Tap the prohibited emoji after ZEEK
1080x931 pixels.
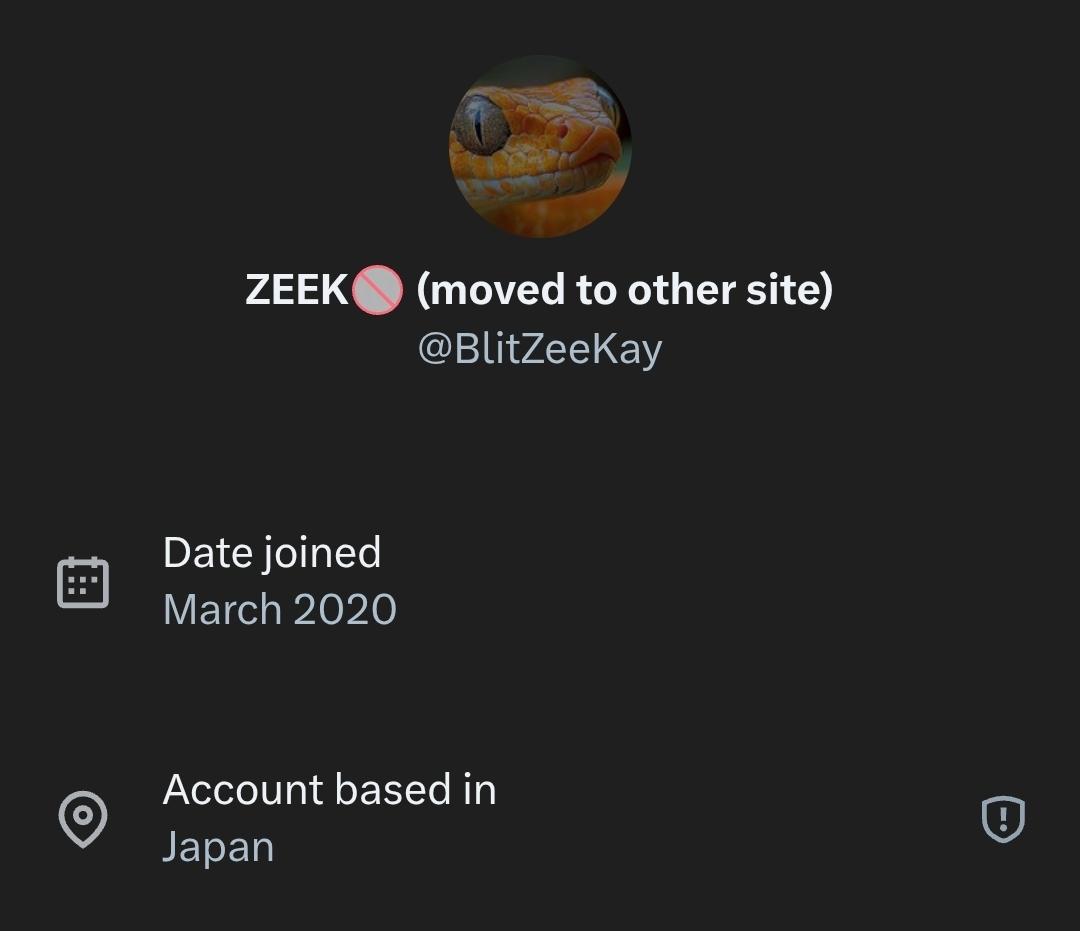(x=377, y=291)
